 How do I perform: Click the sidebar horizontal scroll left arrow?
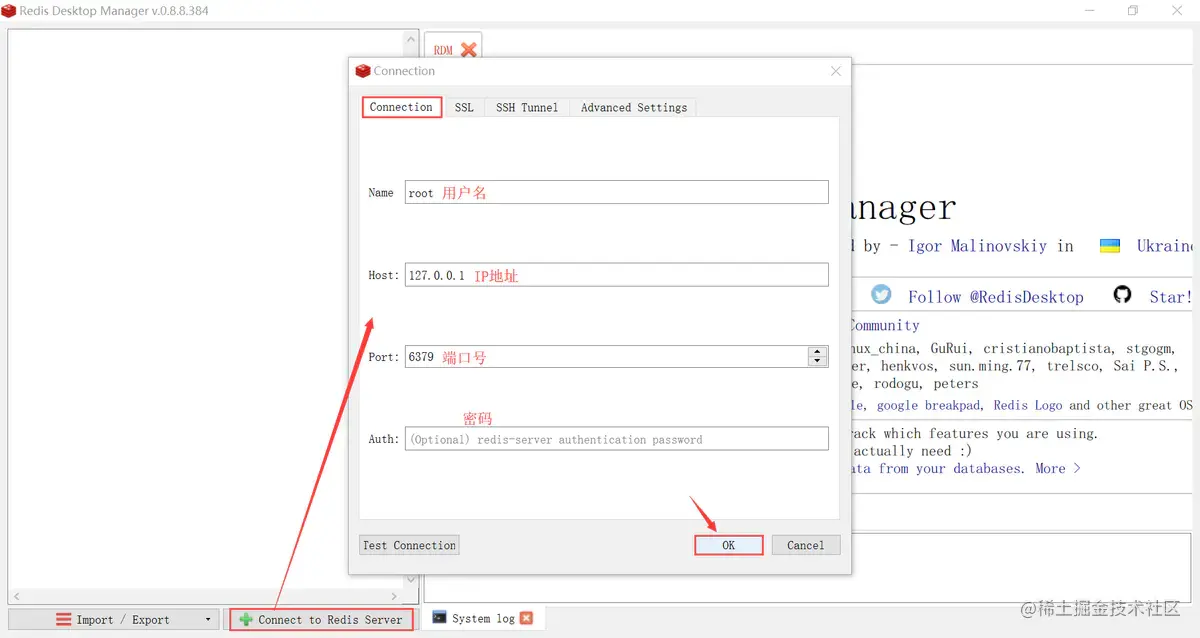(x=16, y=596)
